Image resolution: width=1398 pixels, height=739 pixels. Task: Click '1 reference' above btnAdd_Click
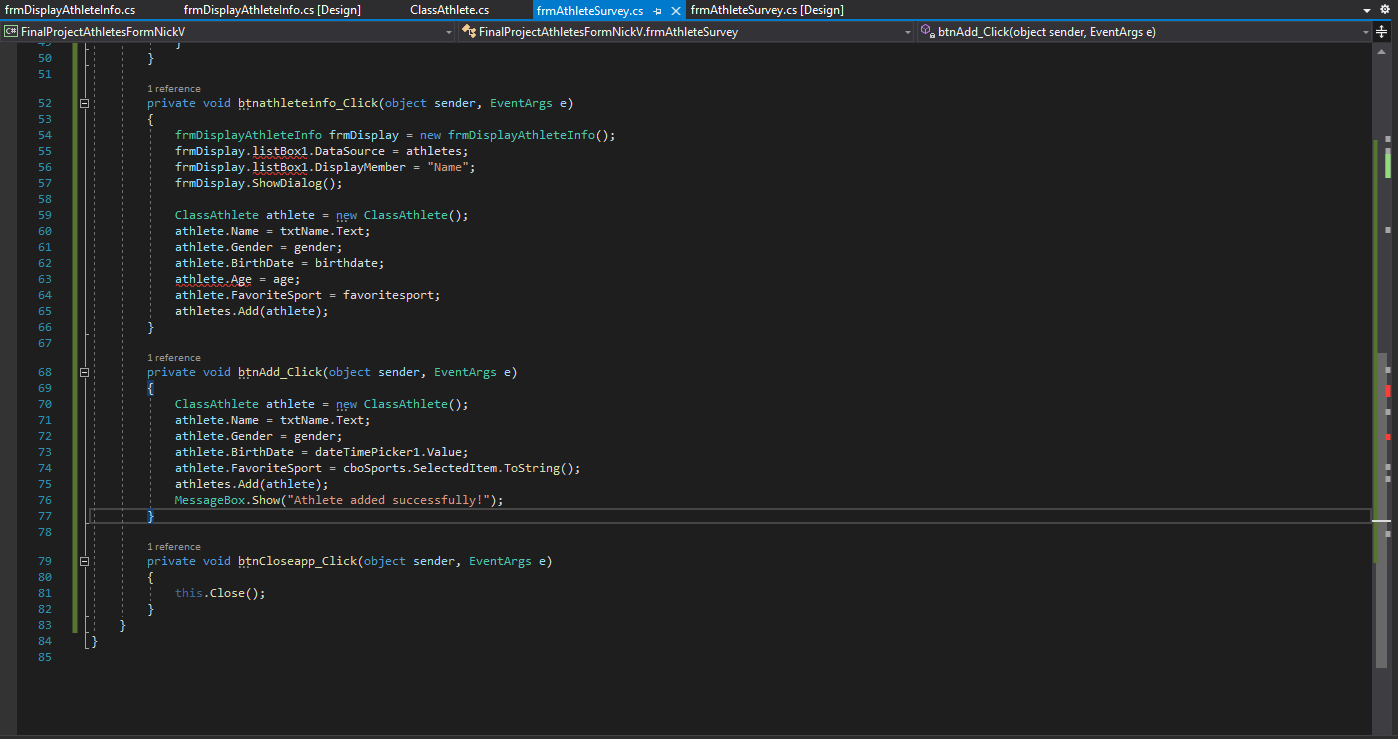173,357
